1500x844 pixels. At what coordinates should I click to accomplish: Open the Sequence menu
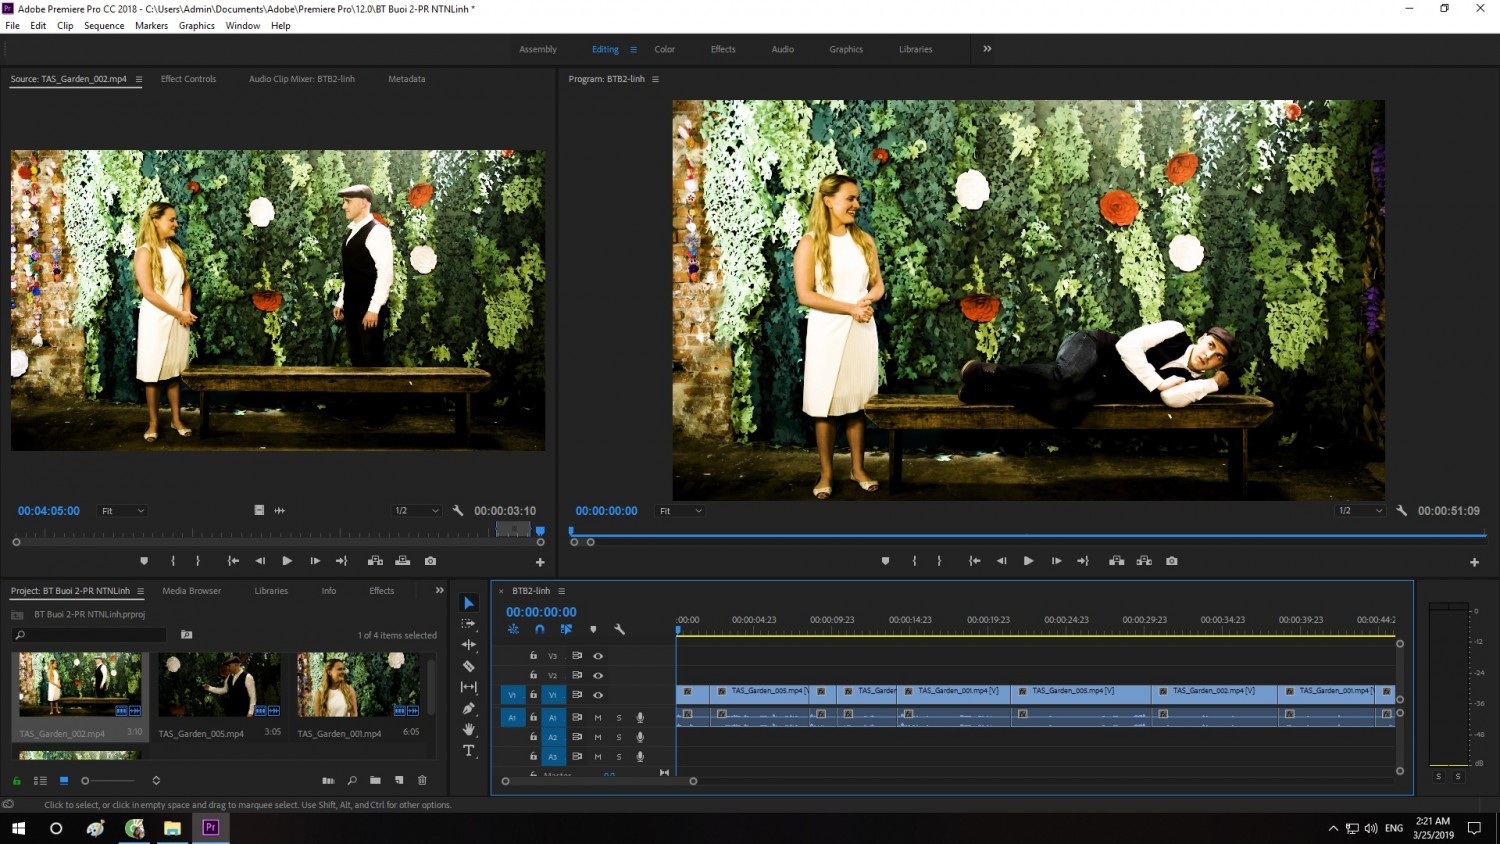[104, 26]
